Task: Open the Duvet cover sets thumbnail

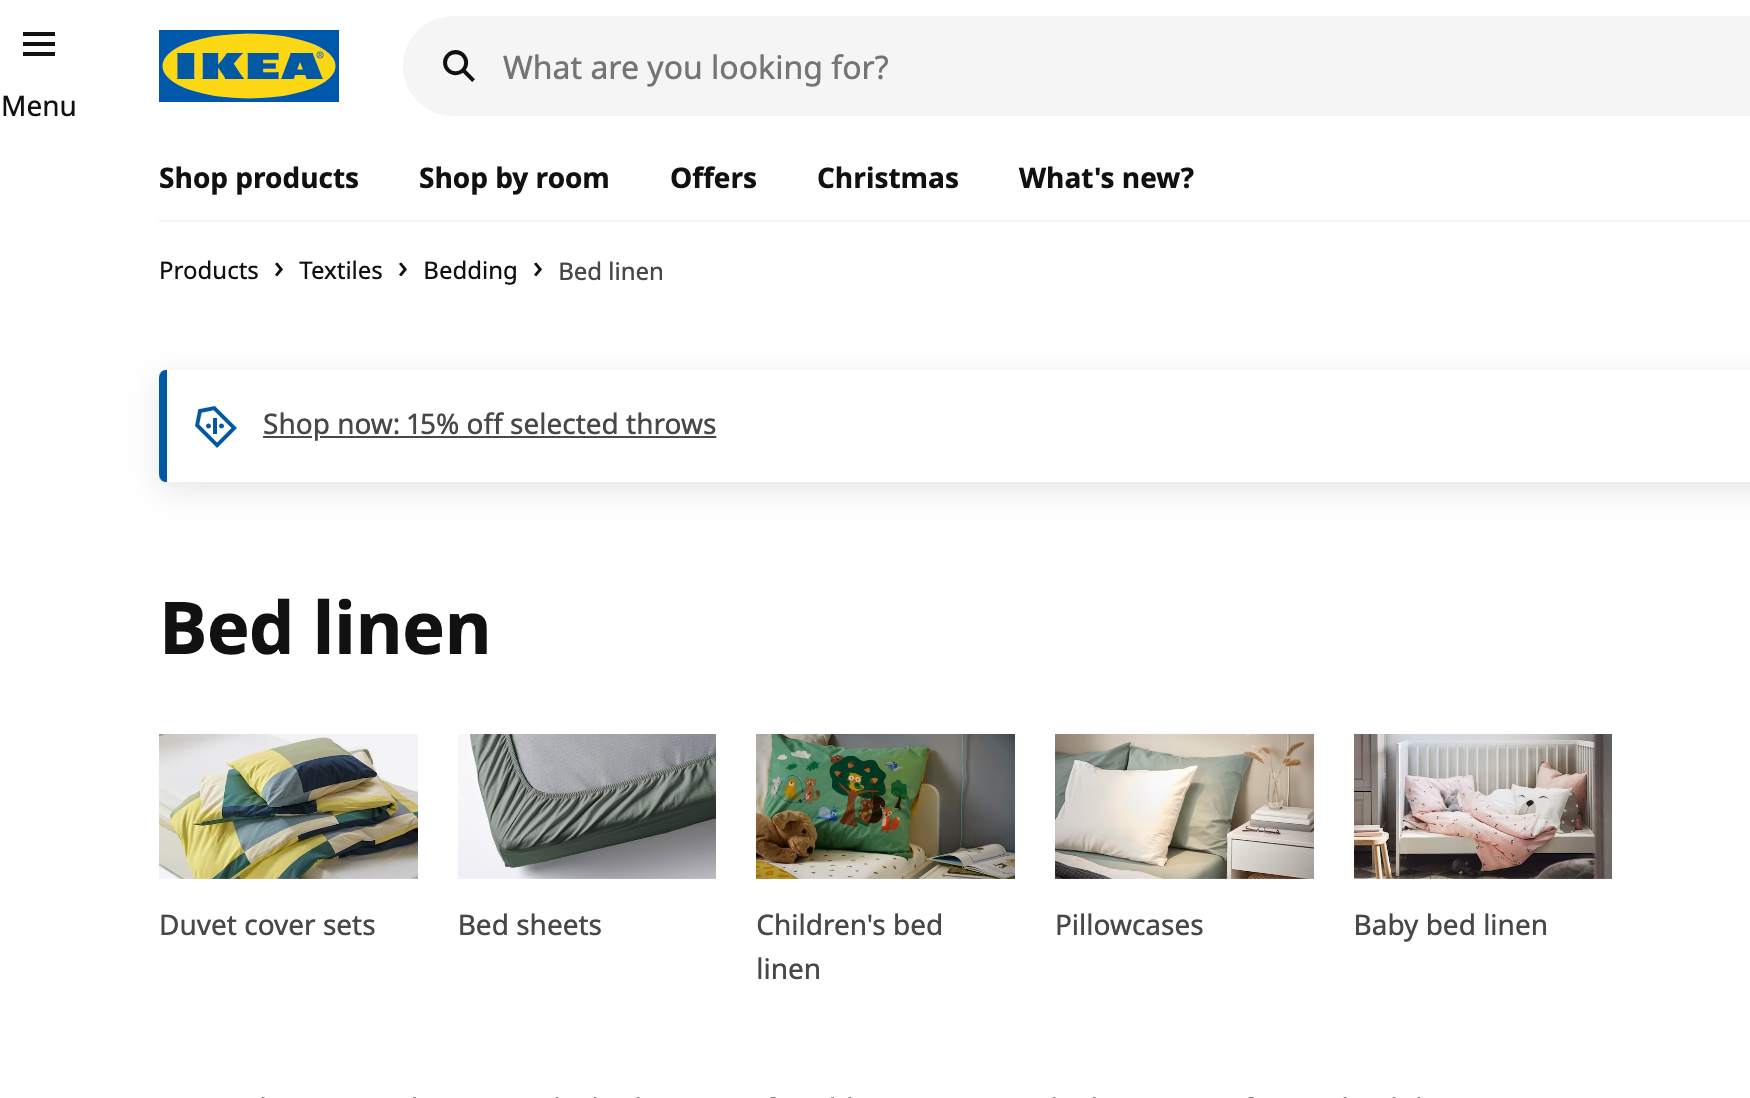Action: coord(288,806)
